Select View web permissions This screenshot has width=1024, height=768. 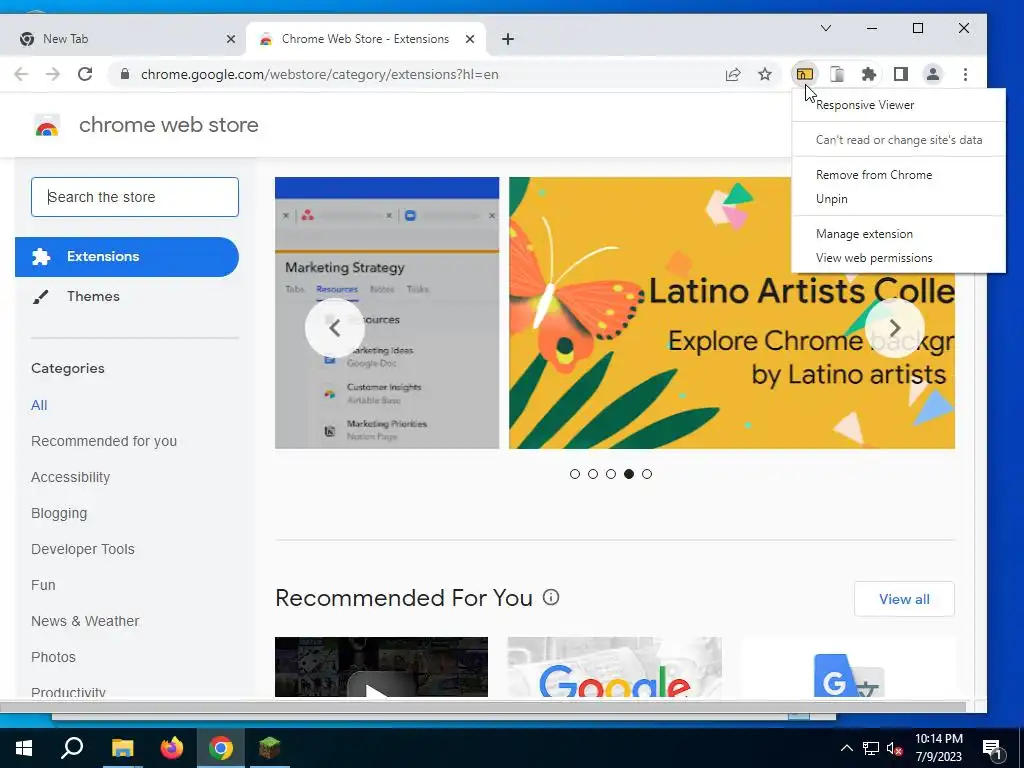click(899, 258)
